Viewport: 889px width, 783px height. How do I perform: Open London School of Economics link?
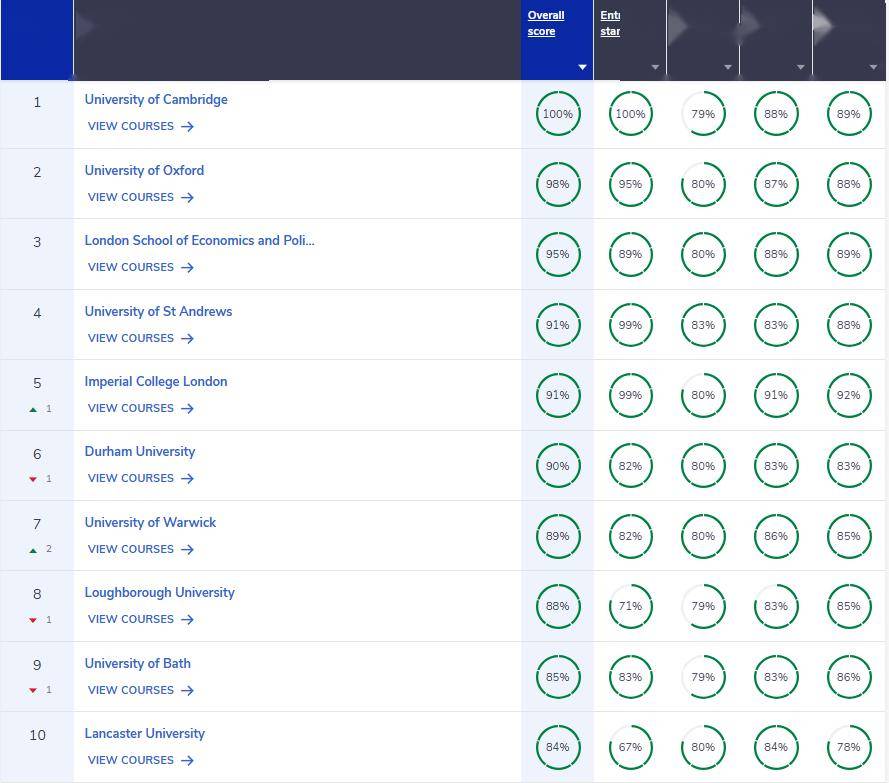tap(200, 240)
